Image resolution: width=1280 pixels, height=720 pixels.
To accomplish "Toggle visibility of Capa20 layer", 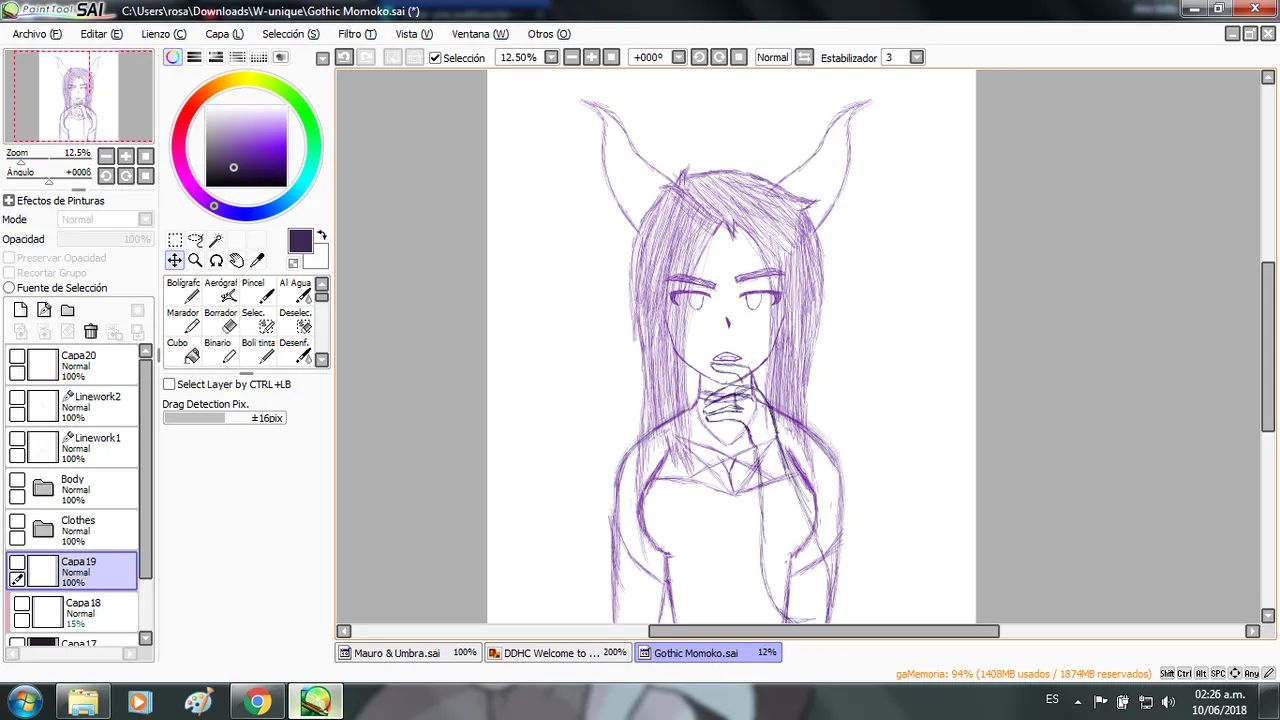I will point(17,356).
